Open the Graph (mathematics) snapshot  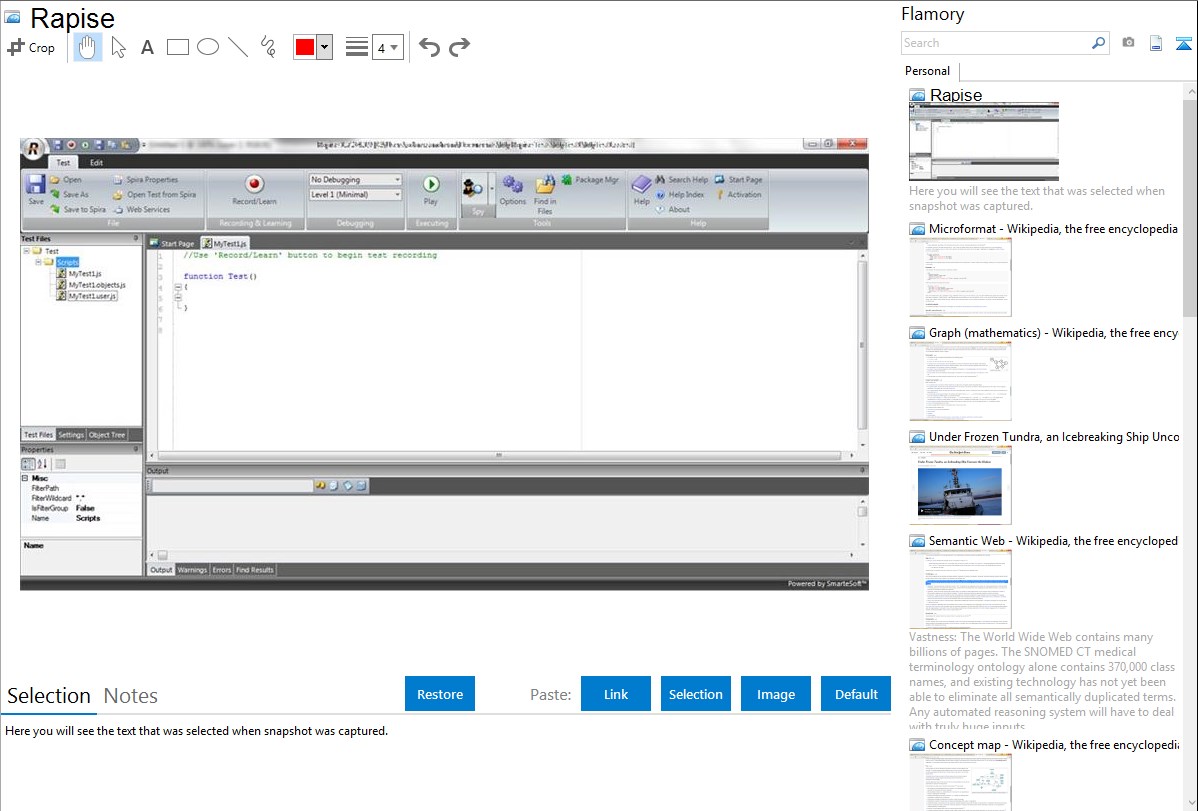pyautogui.click(x=960, y=381)
